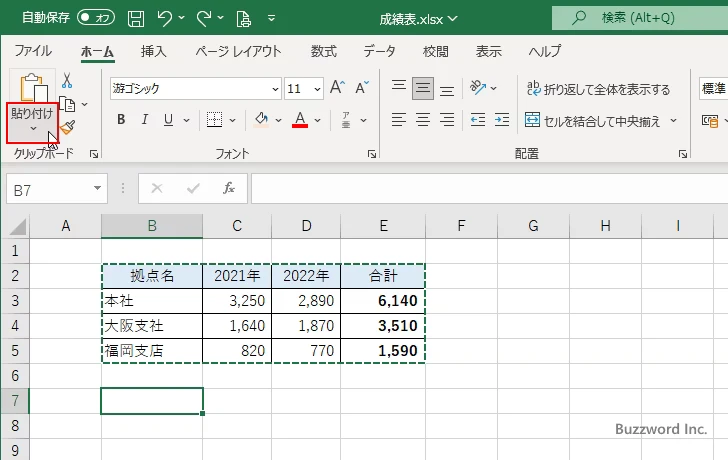
Task: Click cell containing 大阪支社
Action: [152, 325]
